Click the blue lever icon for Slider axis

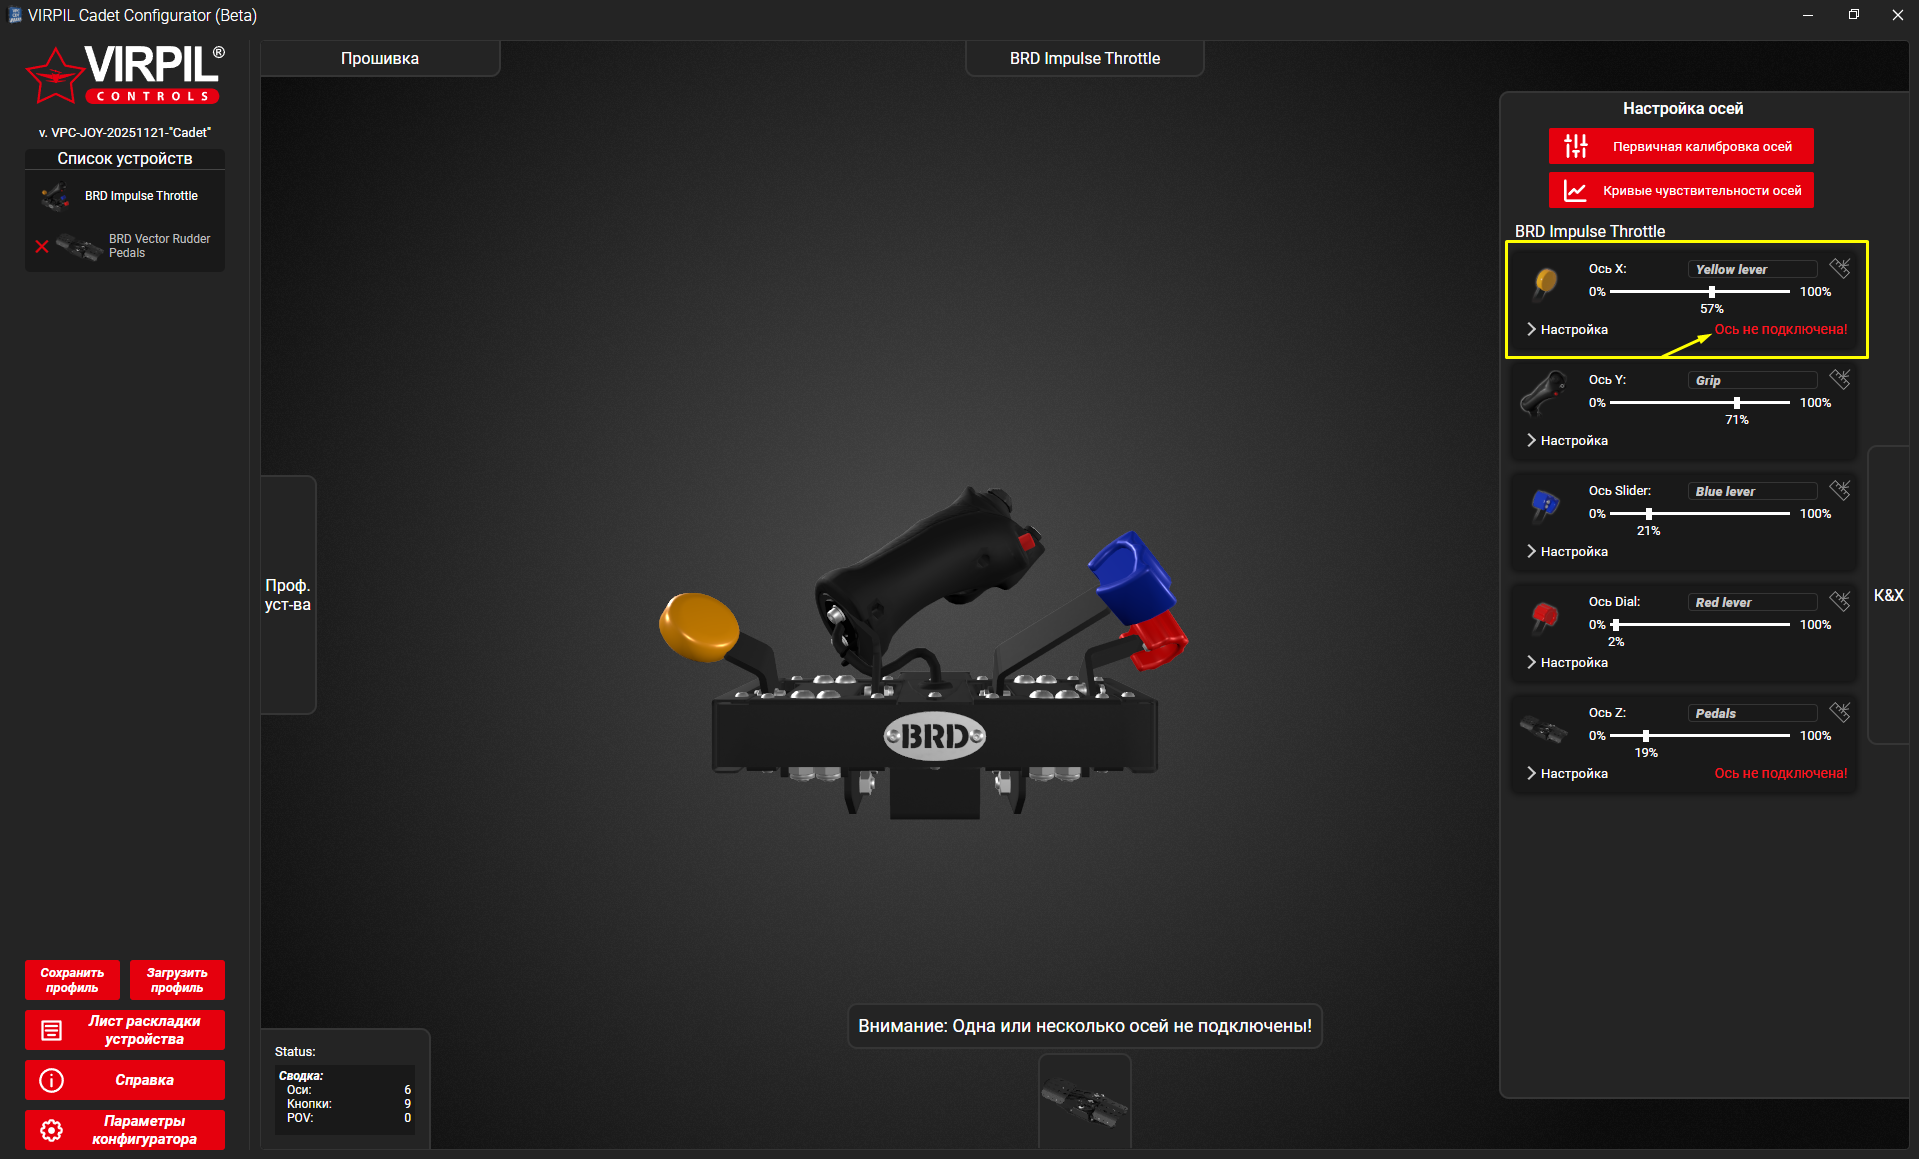(1545, 504)
